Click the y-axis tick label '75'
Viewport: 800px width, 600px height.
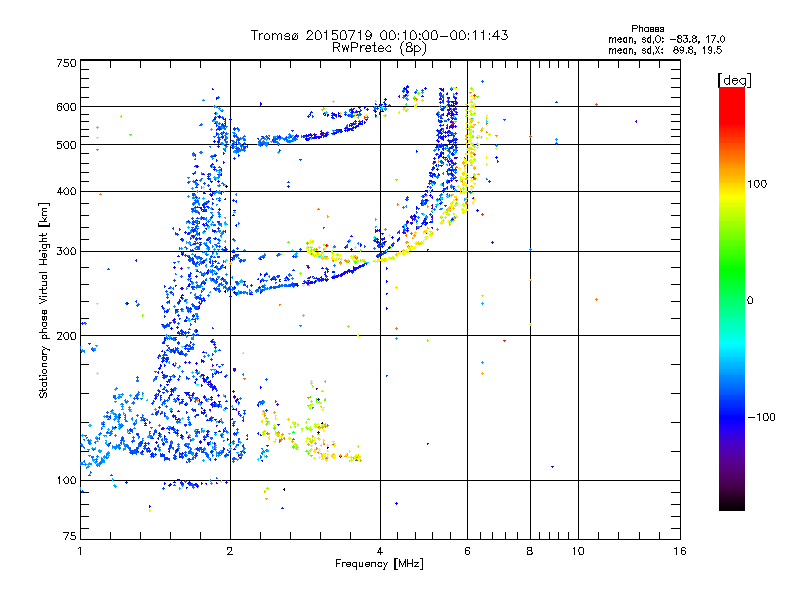click(70, 536)
